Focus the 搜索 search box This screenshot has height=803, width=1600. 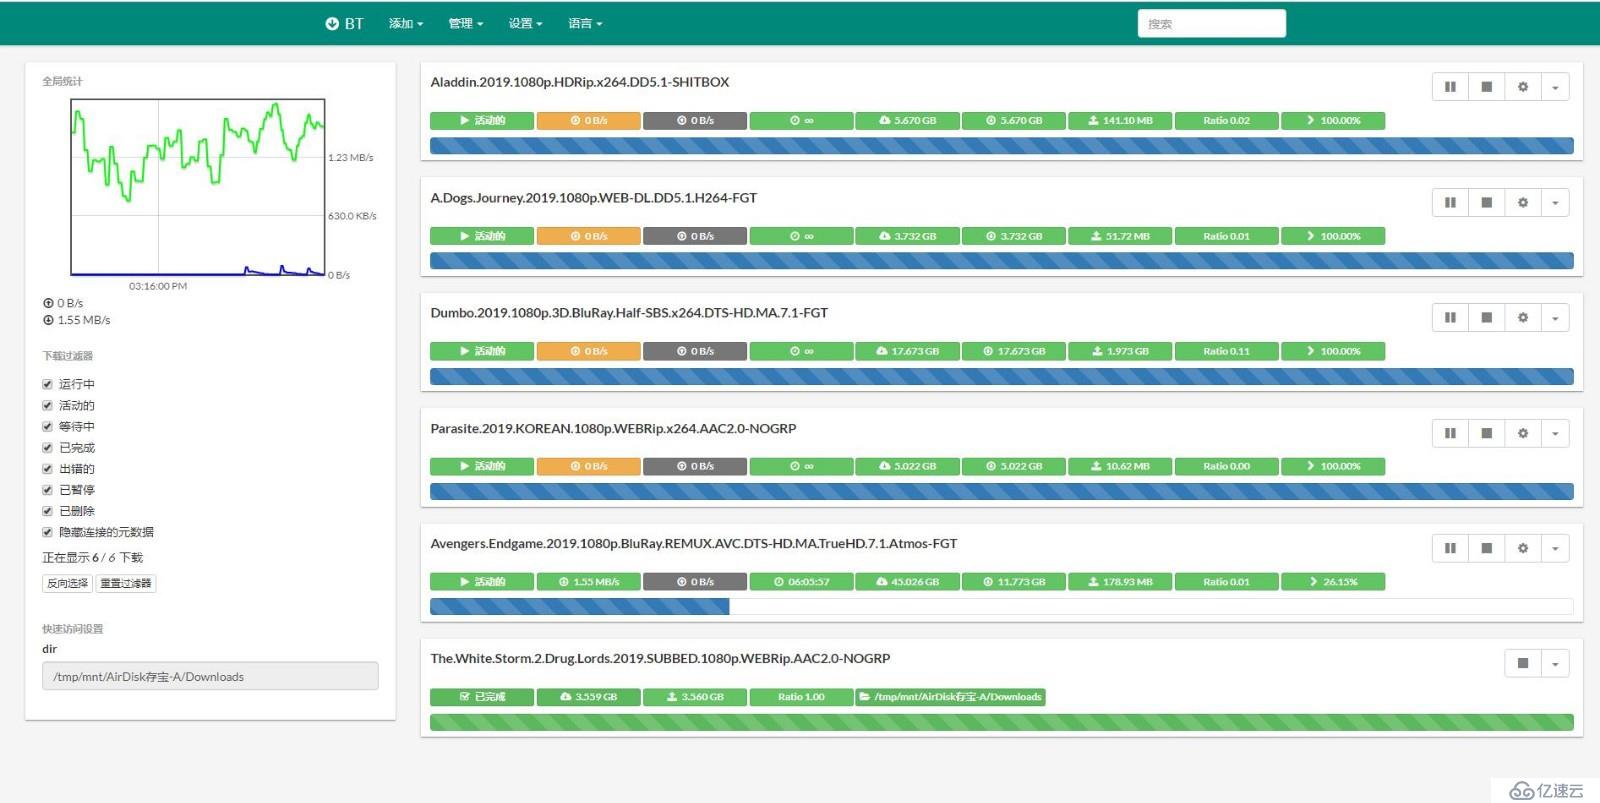[x=1211, y=24]
